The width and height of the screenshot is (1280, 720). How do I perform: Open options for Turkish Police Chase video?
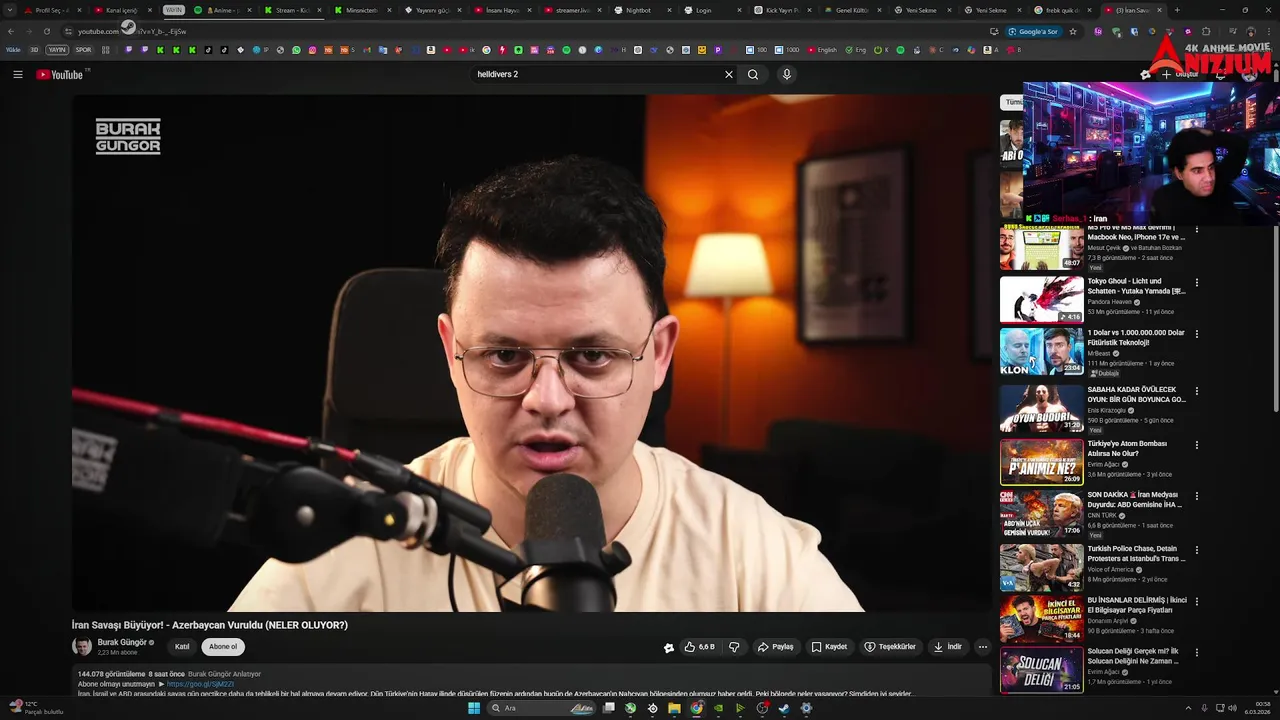1196,550
